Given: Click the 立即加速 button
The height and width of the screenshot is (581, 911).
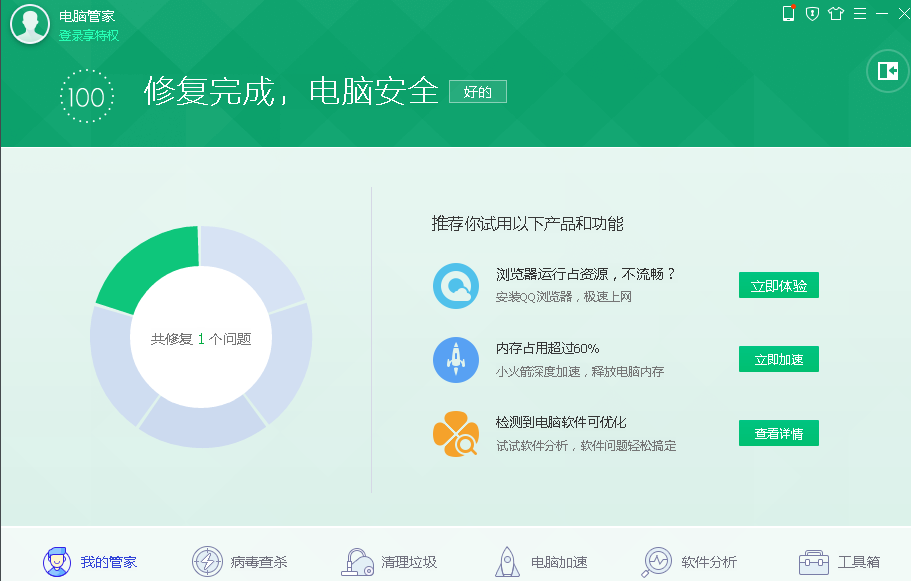Looking at the screenshot, I should [x=779, y=359].
